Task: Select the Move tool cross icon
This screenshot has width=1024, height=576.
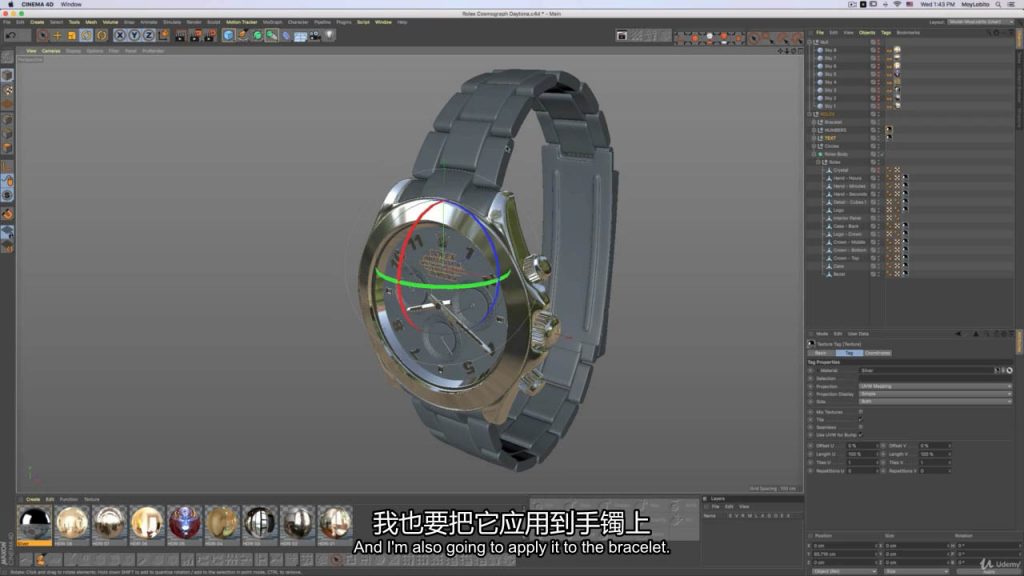Action: click(x=57, y=36)
